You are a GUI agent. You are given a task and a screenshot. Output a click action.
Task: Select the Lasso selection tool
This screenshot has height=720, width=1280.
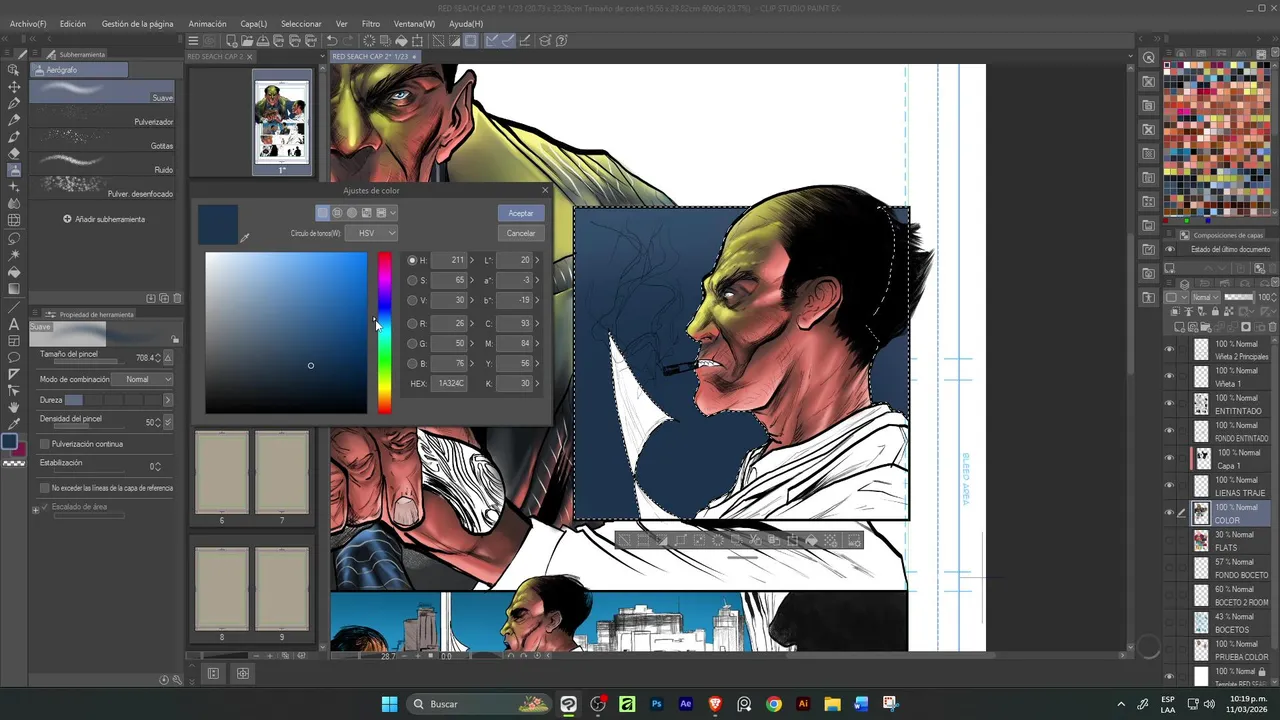click(14, 238)
